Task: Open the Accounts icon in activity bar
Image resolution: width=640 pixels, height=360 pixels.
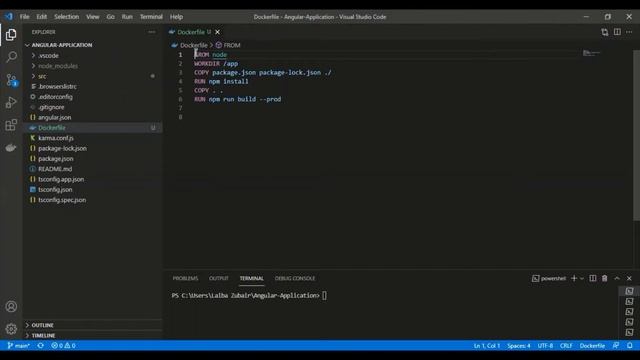Action: pos(11,307)
